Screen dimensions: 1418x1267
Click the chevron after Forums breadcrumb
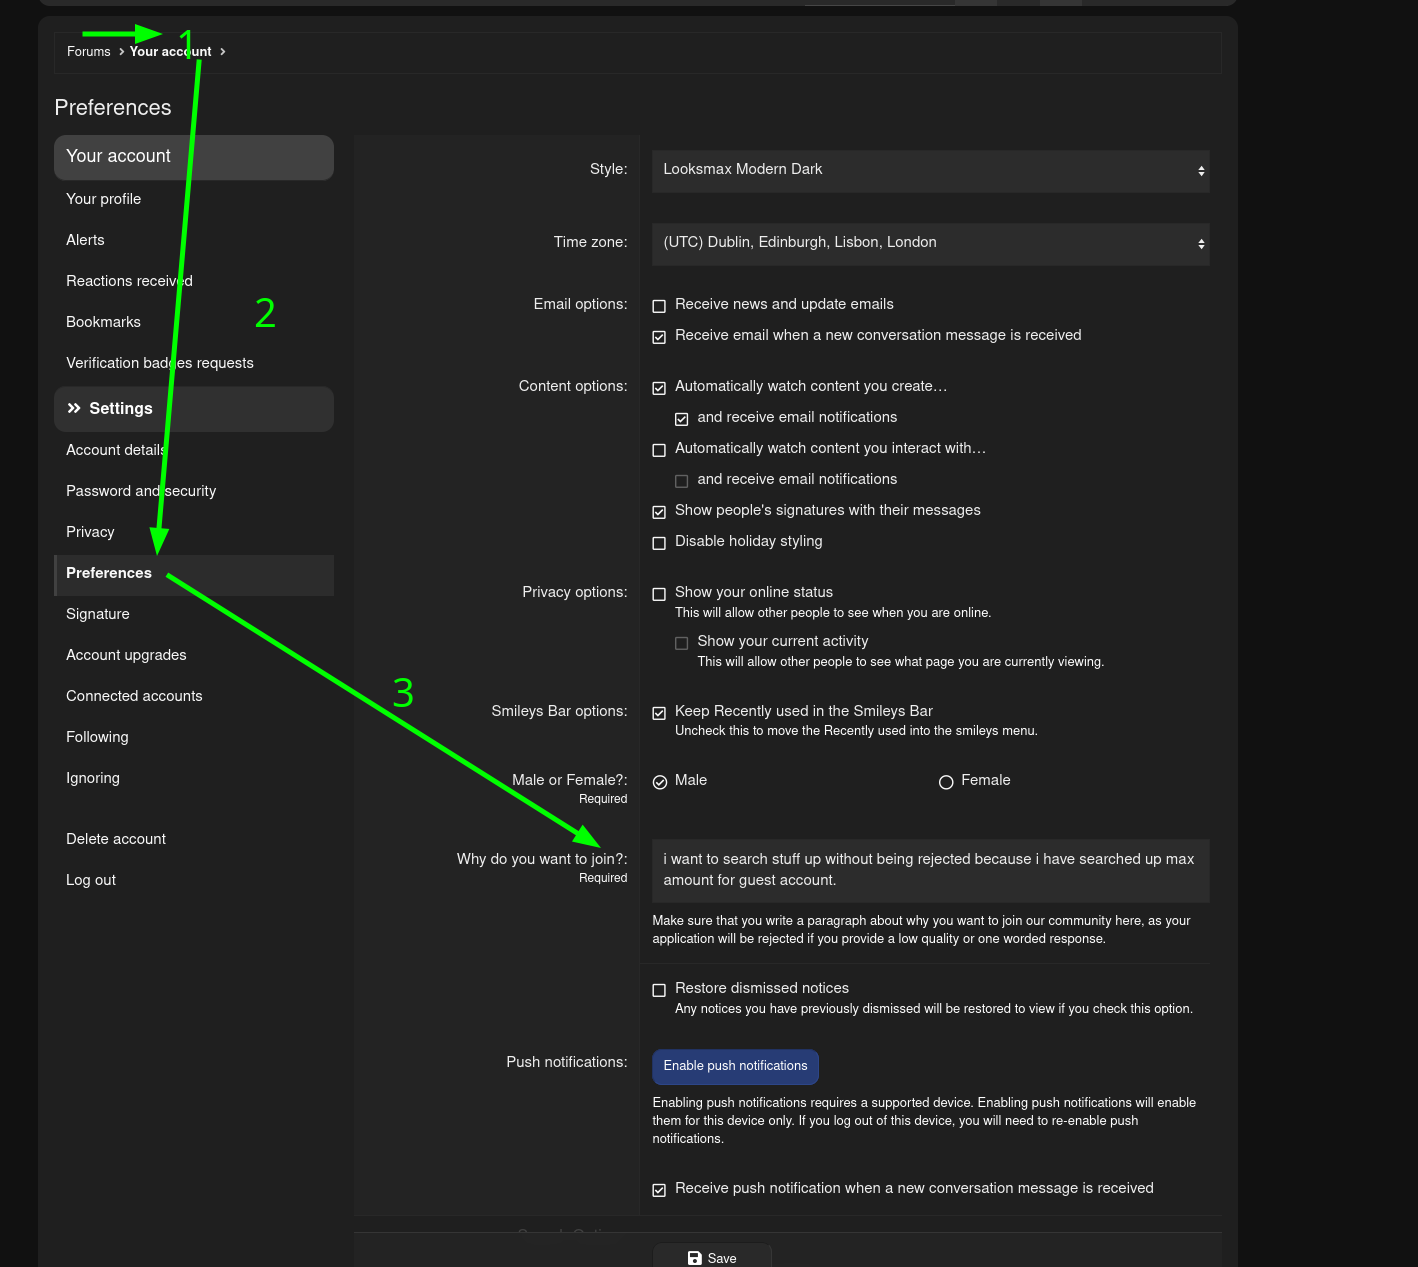[121, 52]
